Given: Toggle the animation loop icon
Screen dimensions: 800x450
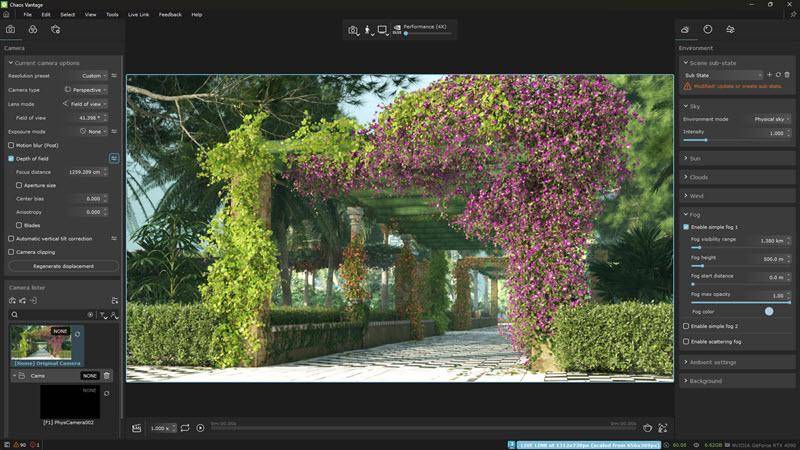Looking at the screenshot, I should 185,428.
